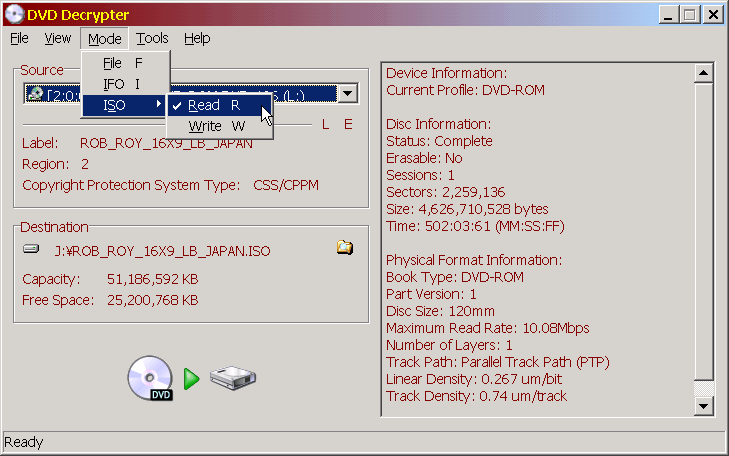
Task: Click the DVD Decrypter title bar icon
Action: (x=14, y=14)
